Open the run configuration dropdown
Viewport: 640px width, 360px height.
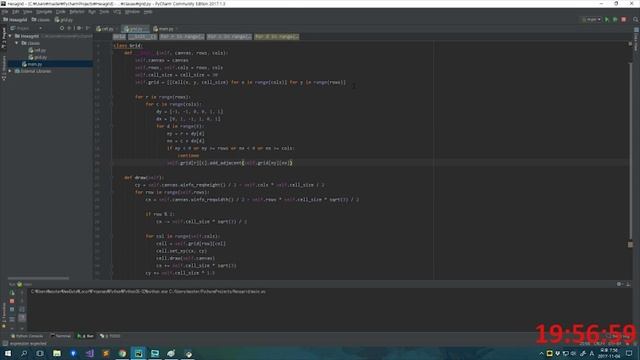click(591, 20)
